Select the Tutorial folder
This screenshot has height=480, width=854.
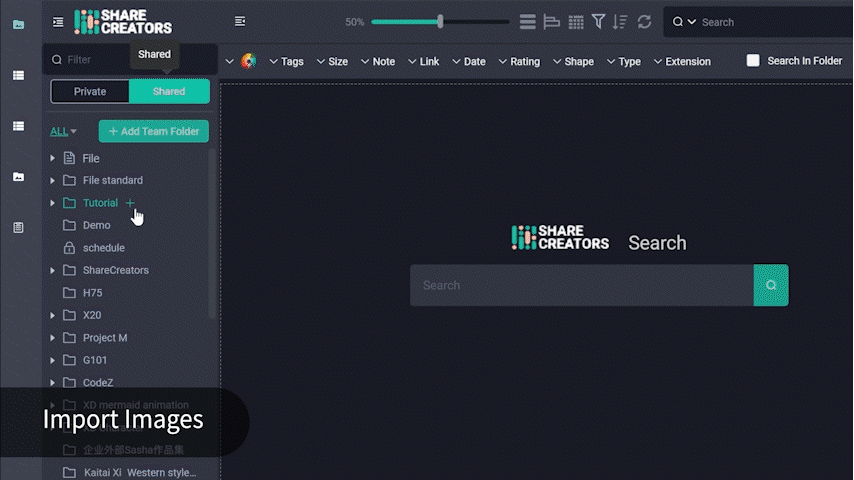100,203
